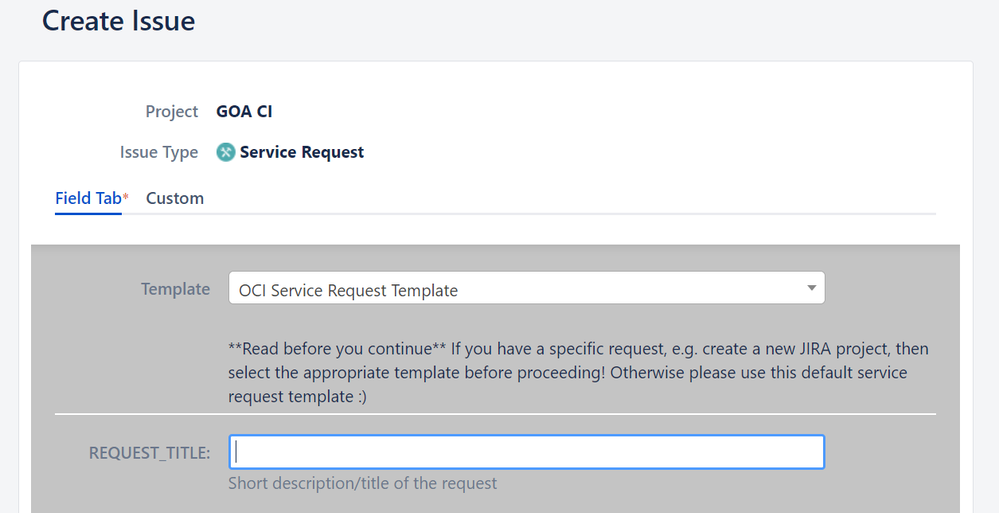Click the blue underline beneath Field Tab
The height and width of the screenshot is (513, 999).
tap(88, 213)
